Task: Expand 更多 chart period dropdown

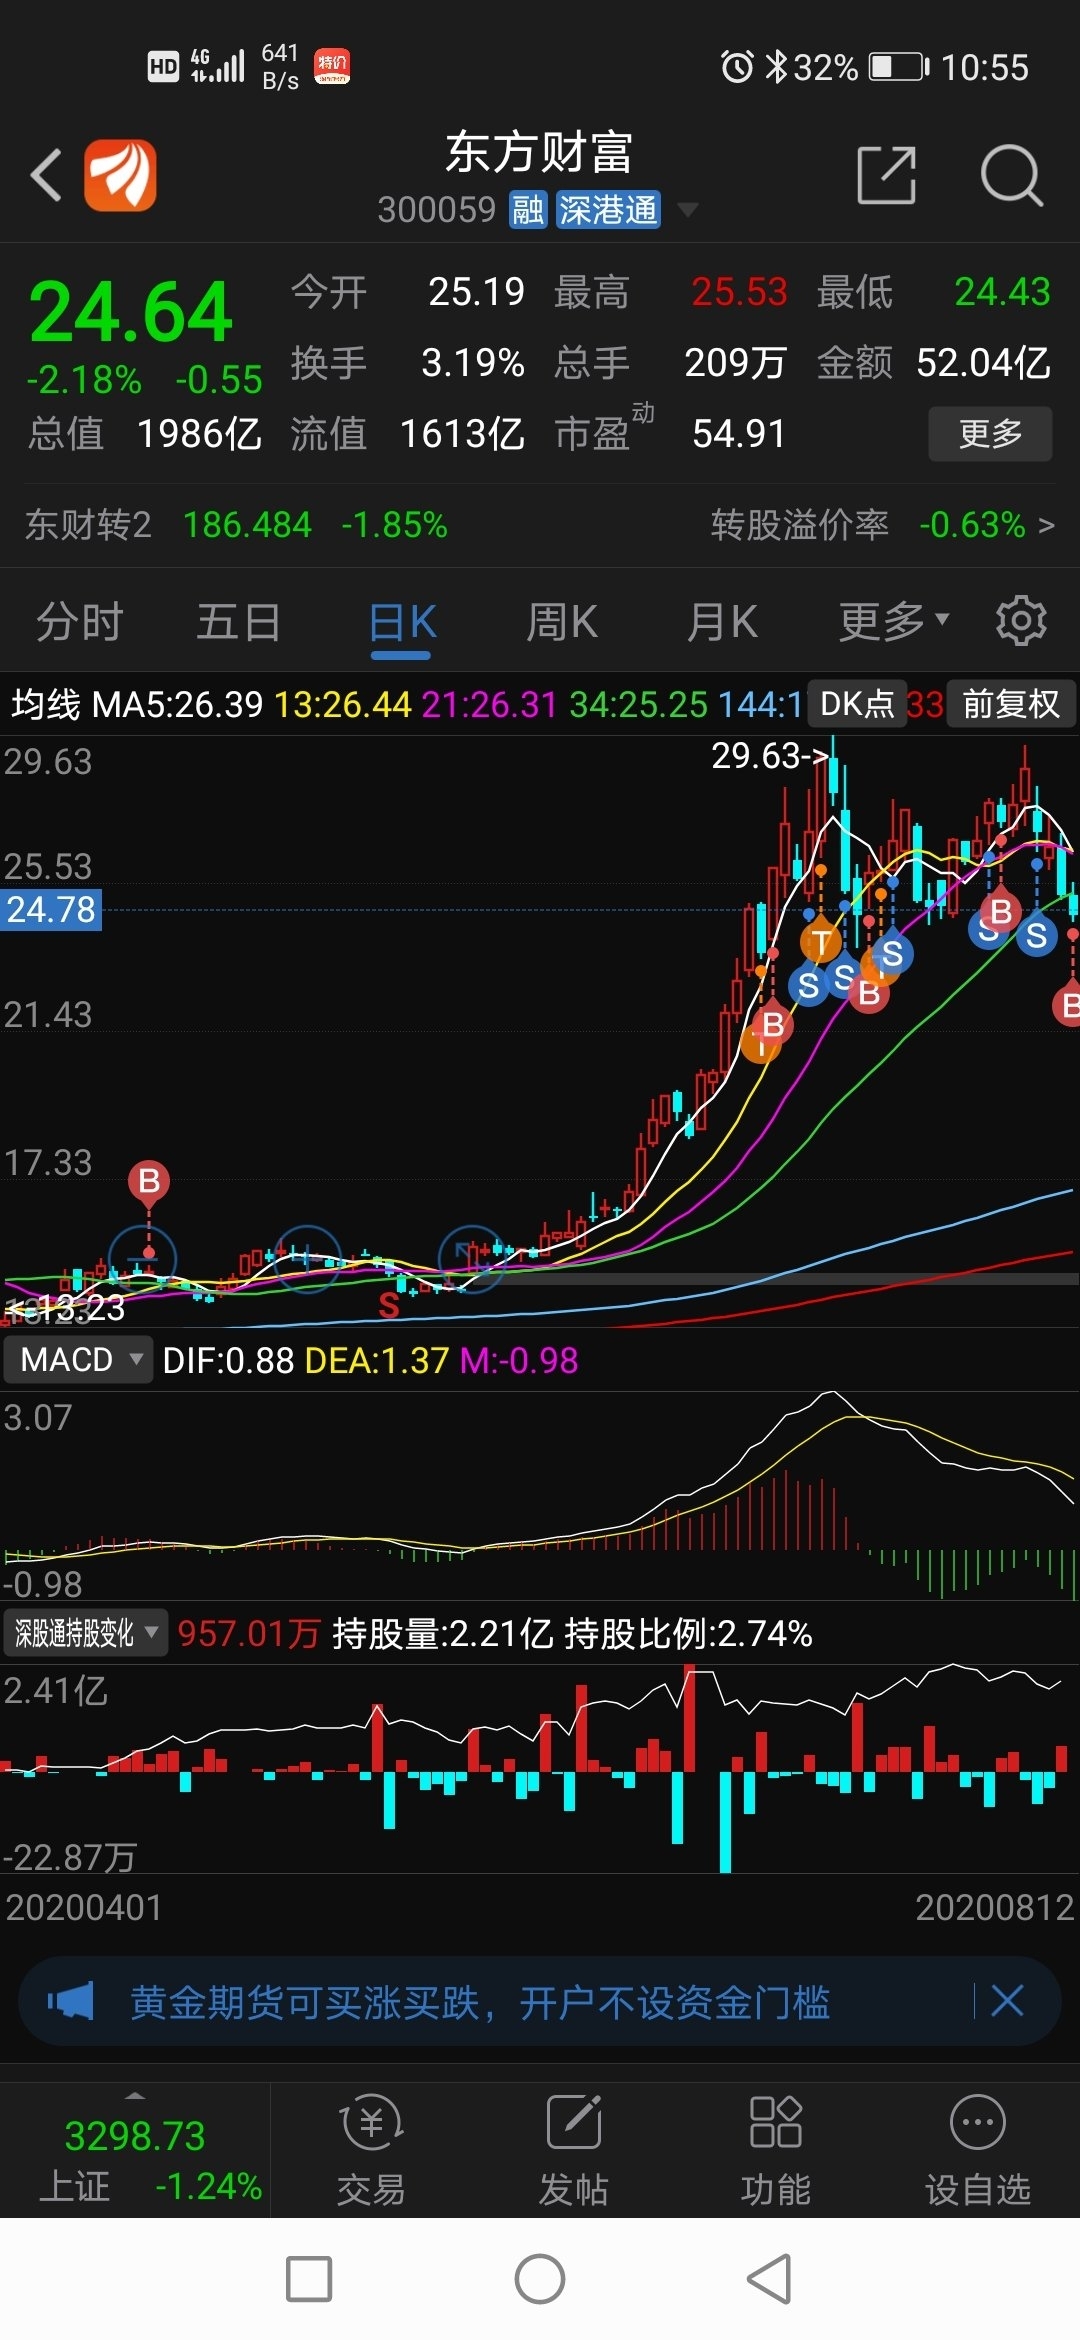Action: [x=893, y=621]
